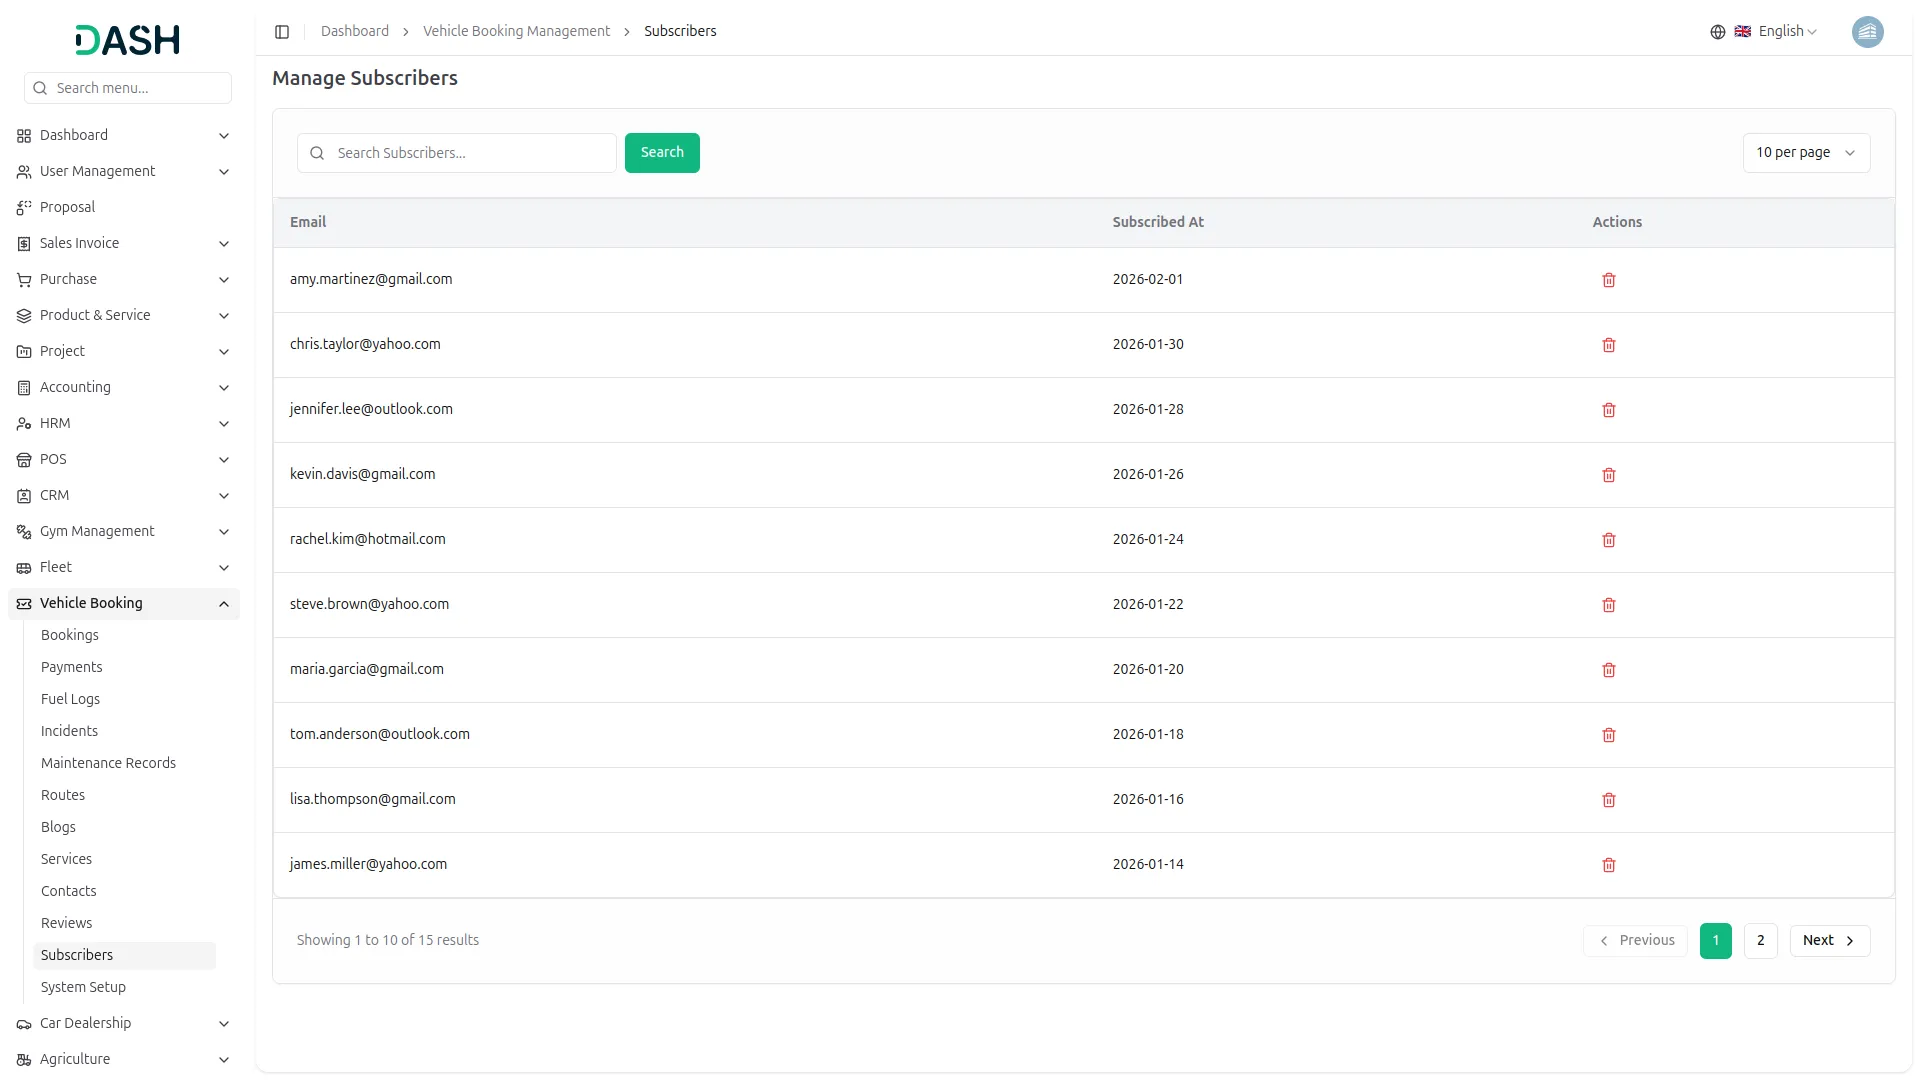Delete tom.anderson@outlook.com using the trash icon

(1608, 735)
